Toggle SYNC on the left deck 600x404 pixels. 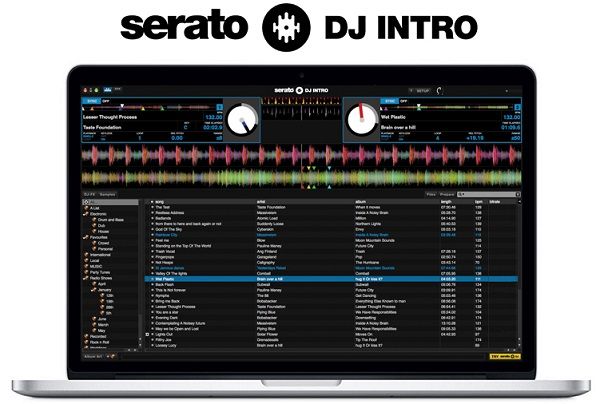[x=92, y=101]
